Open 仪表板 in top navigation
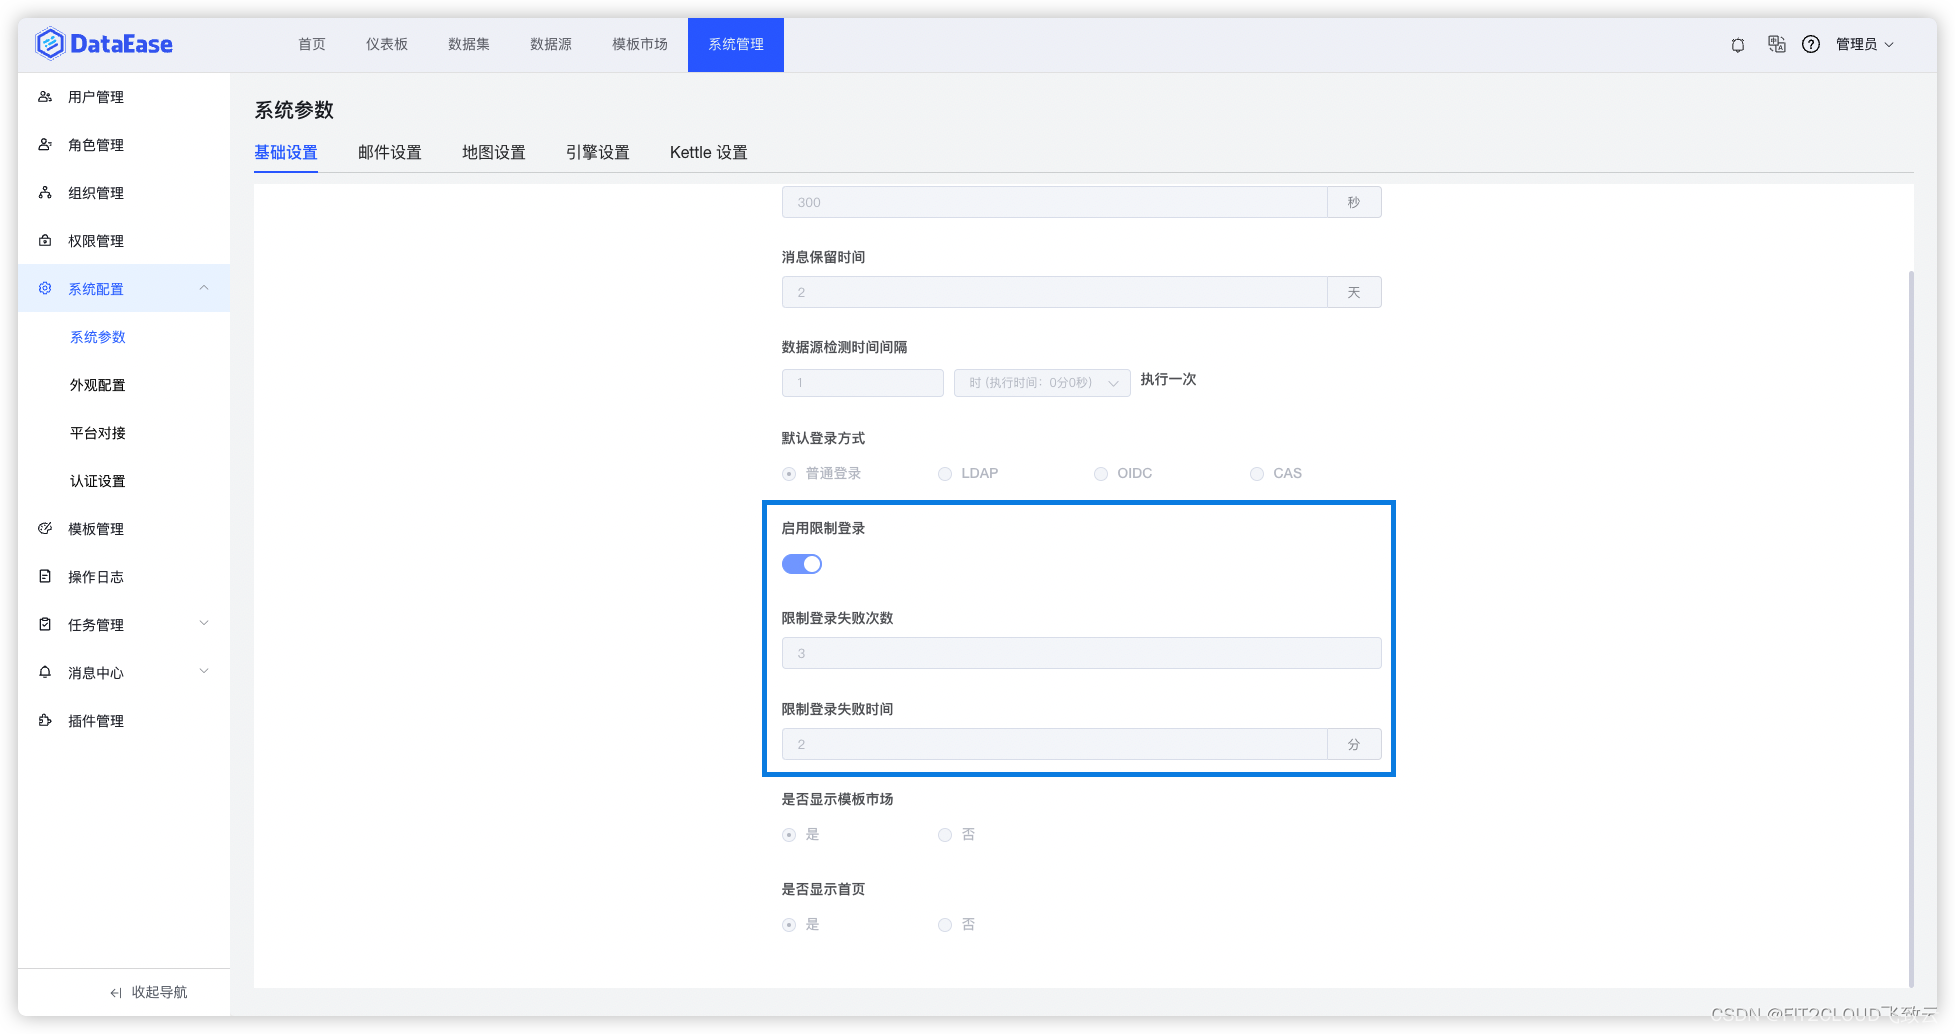 pyautogui.click(x=387, y=44)
